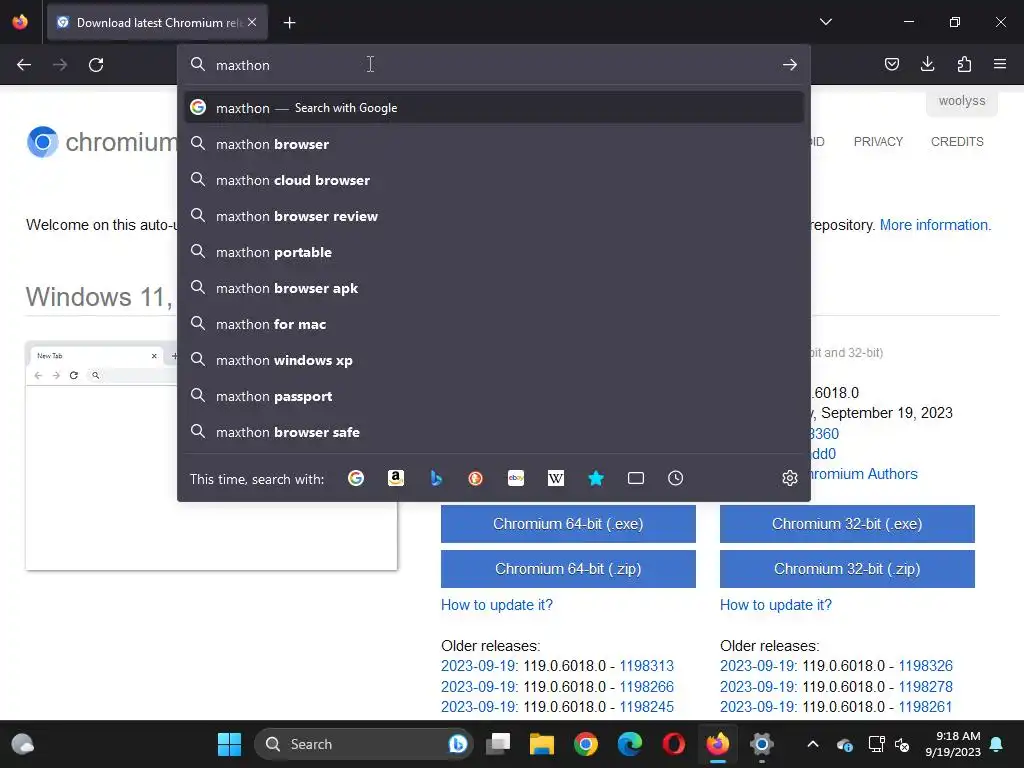Open File Explorer from the taskbar

(x=541, y=744)
